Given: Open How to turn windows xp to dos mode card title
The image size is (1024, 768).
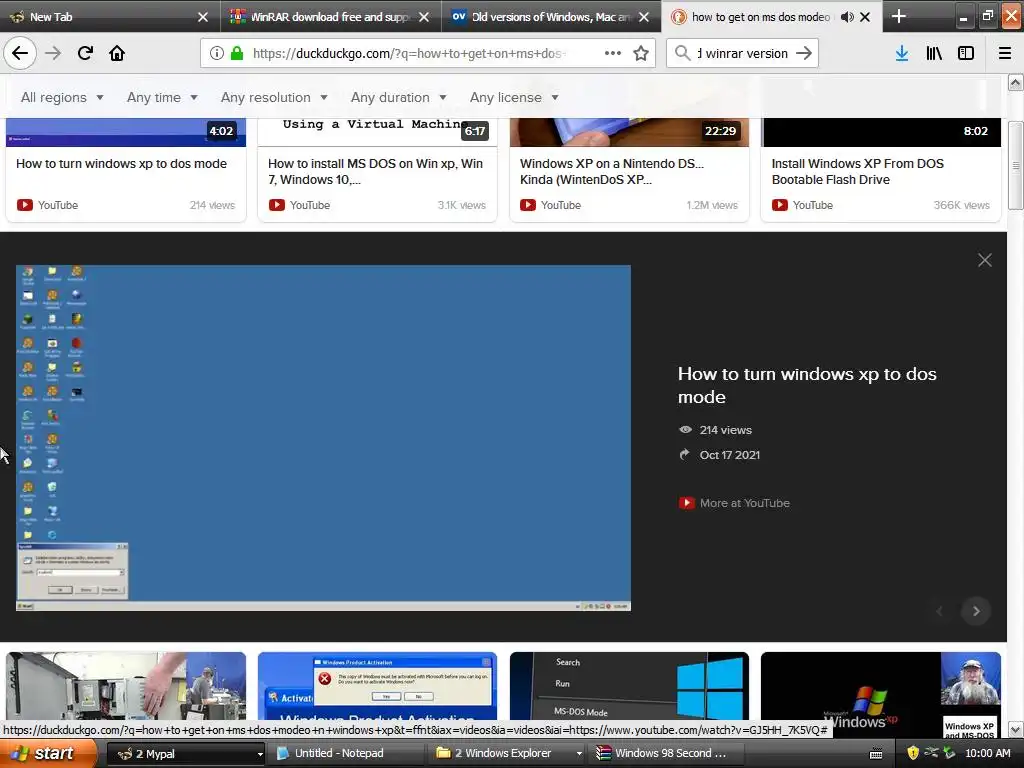Looking at the screenshot, I should point(121,163).
